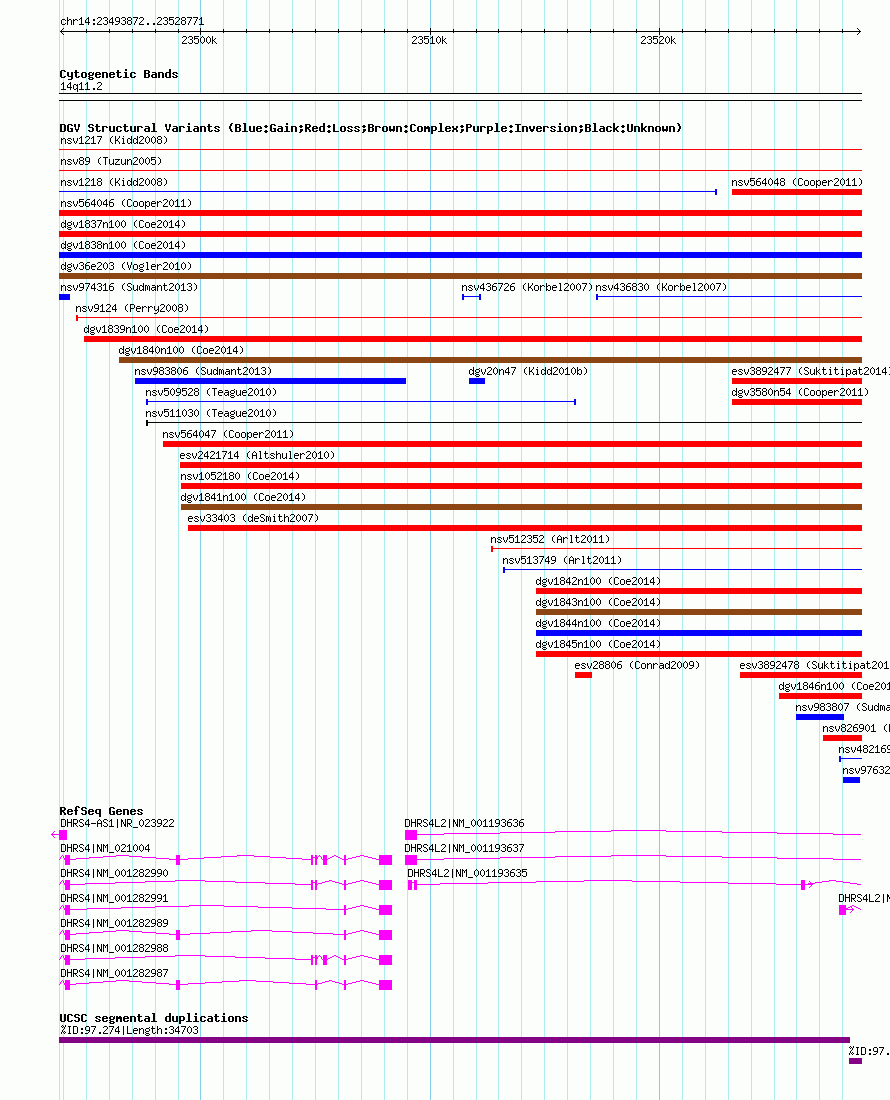Click the 23520k ruler tick label
The image size is (890, 1100).
click(x=658, y=41)
